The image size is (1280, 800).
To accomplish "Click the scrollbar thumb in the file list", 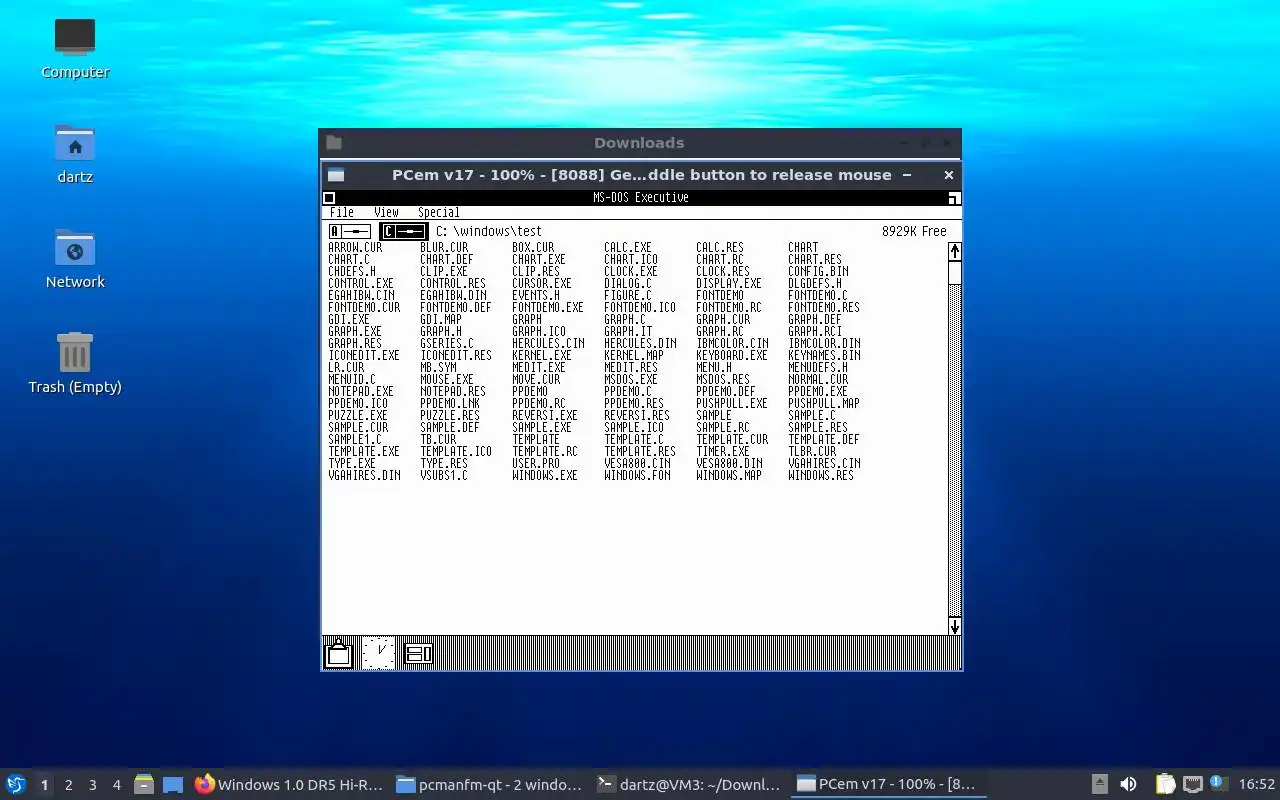I will coord(955,273).
